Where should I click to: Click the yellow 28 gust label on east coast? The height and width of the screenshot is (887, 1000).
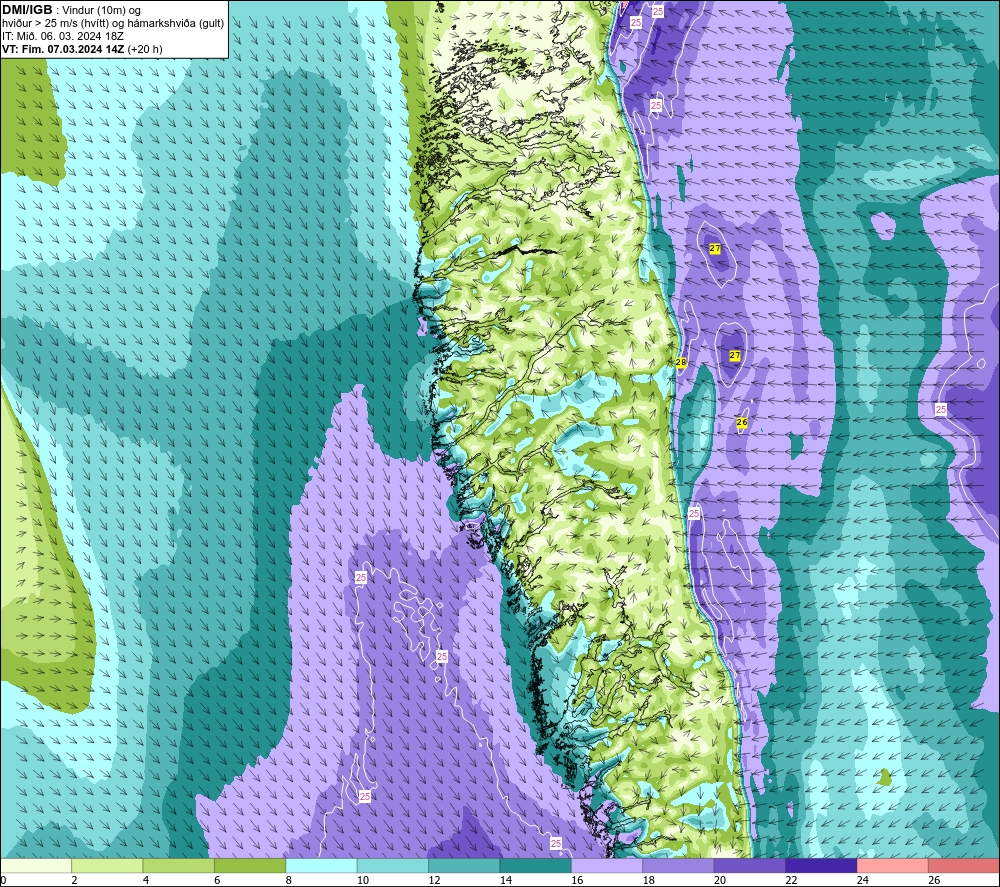click(x=680, y=362)
